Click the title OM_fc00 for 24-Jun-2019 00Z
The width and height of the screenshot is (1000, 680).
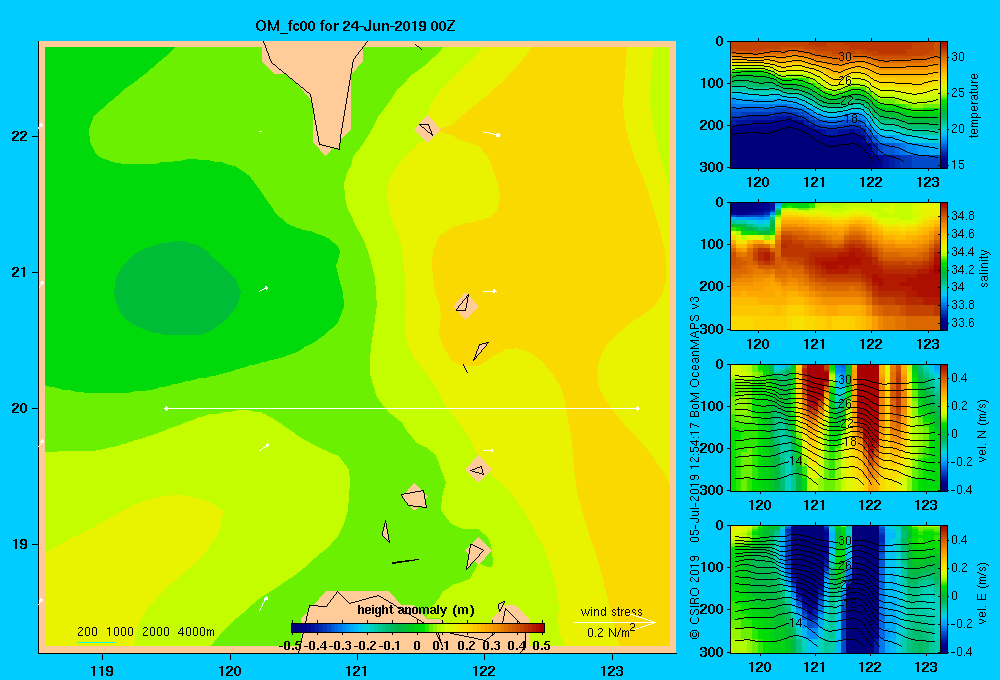click(355, 26)
